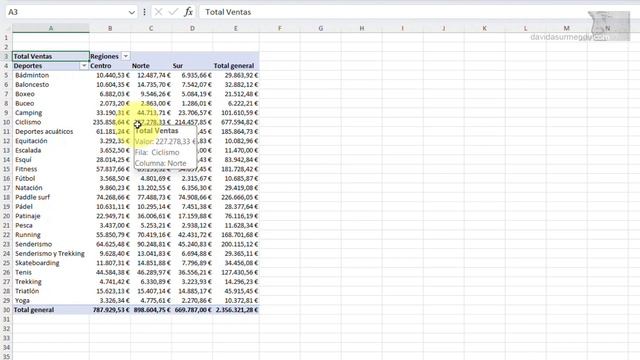Screen dimensions: 640x360
Task: Select the Buceo row label
Action: coord(24,103)
